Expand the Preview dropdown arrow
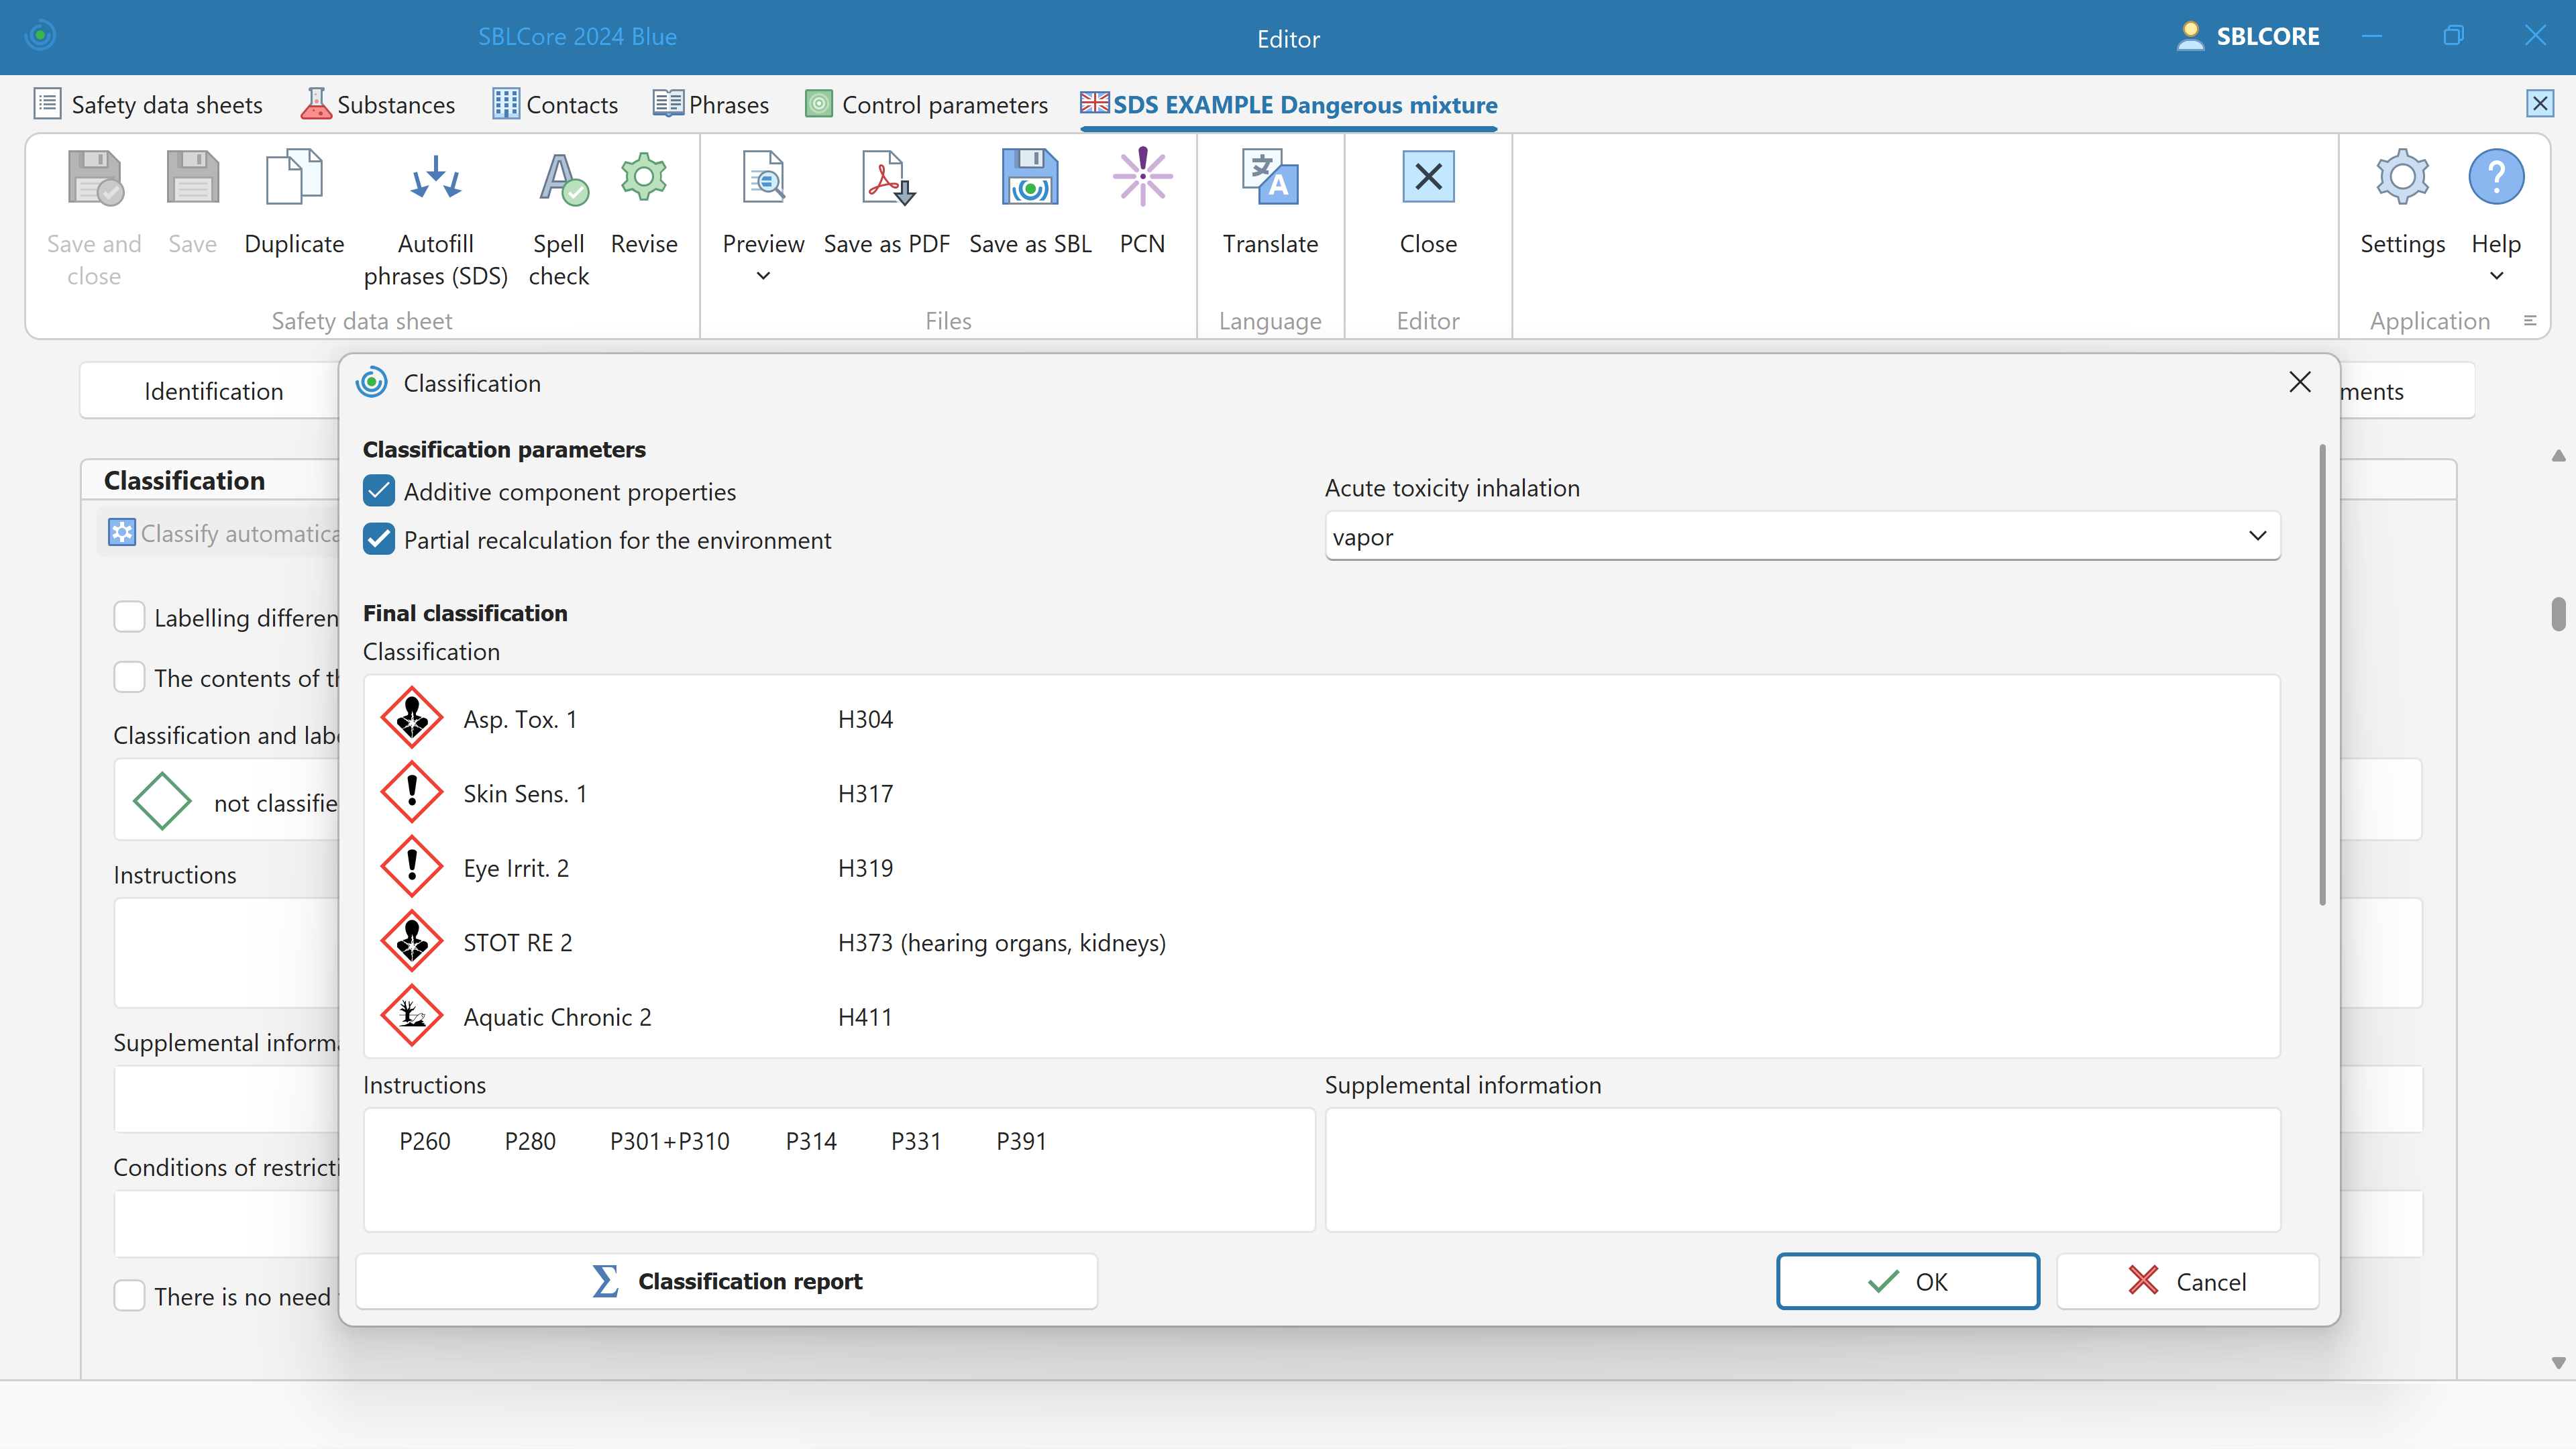The width and height of the screenshot is (2576, 1449). tap(763, 276)
